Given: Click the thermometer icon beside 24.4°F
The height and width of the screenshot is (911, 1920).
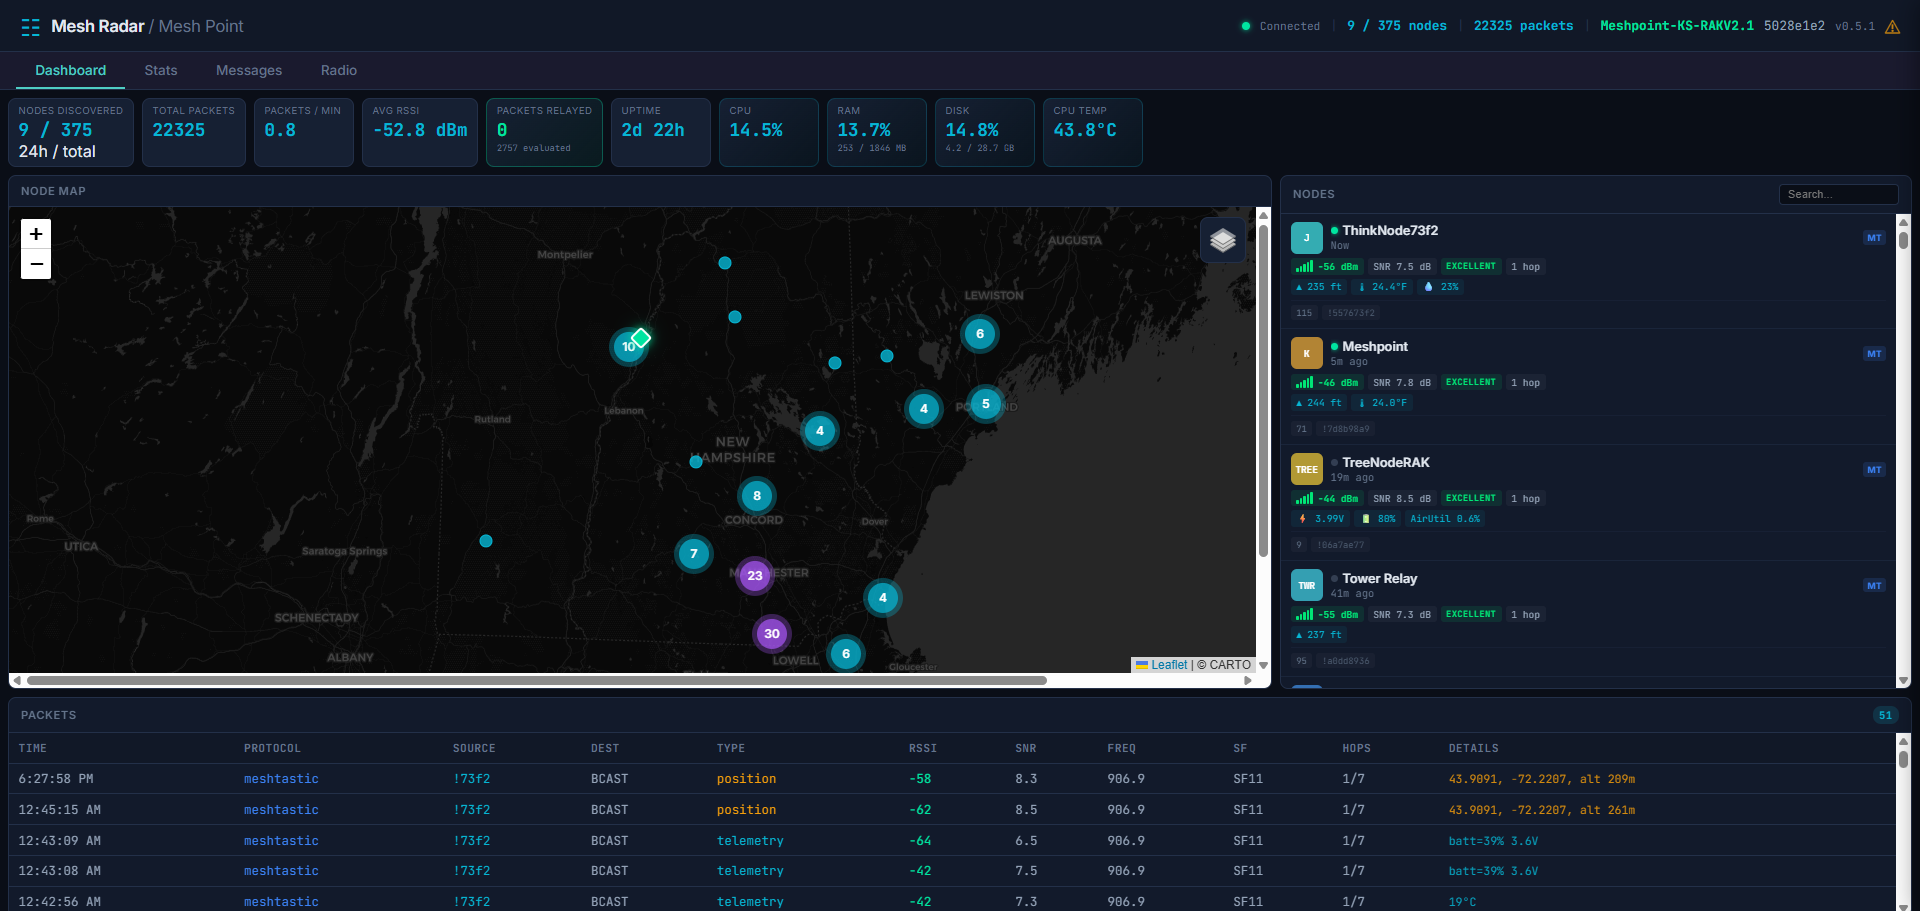Looking at the screenshot, I should click(x=1362, y=286).
